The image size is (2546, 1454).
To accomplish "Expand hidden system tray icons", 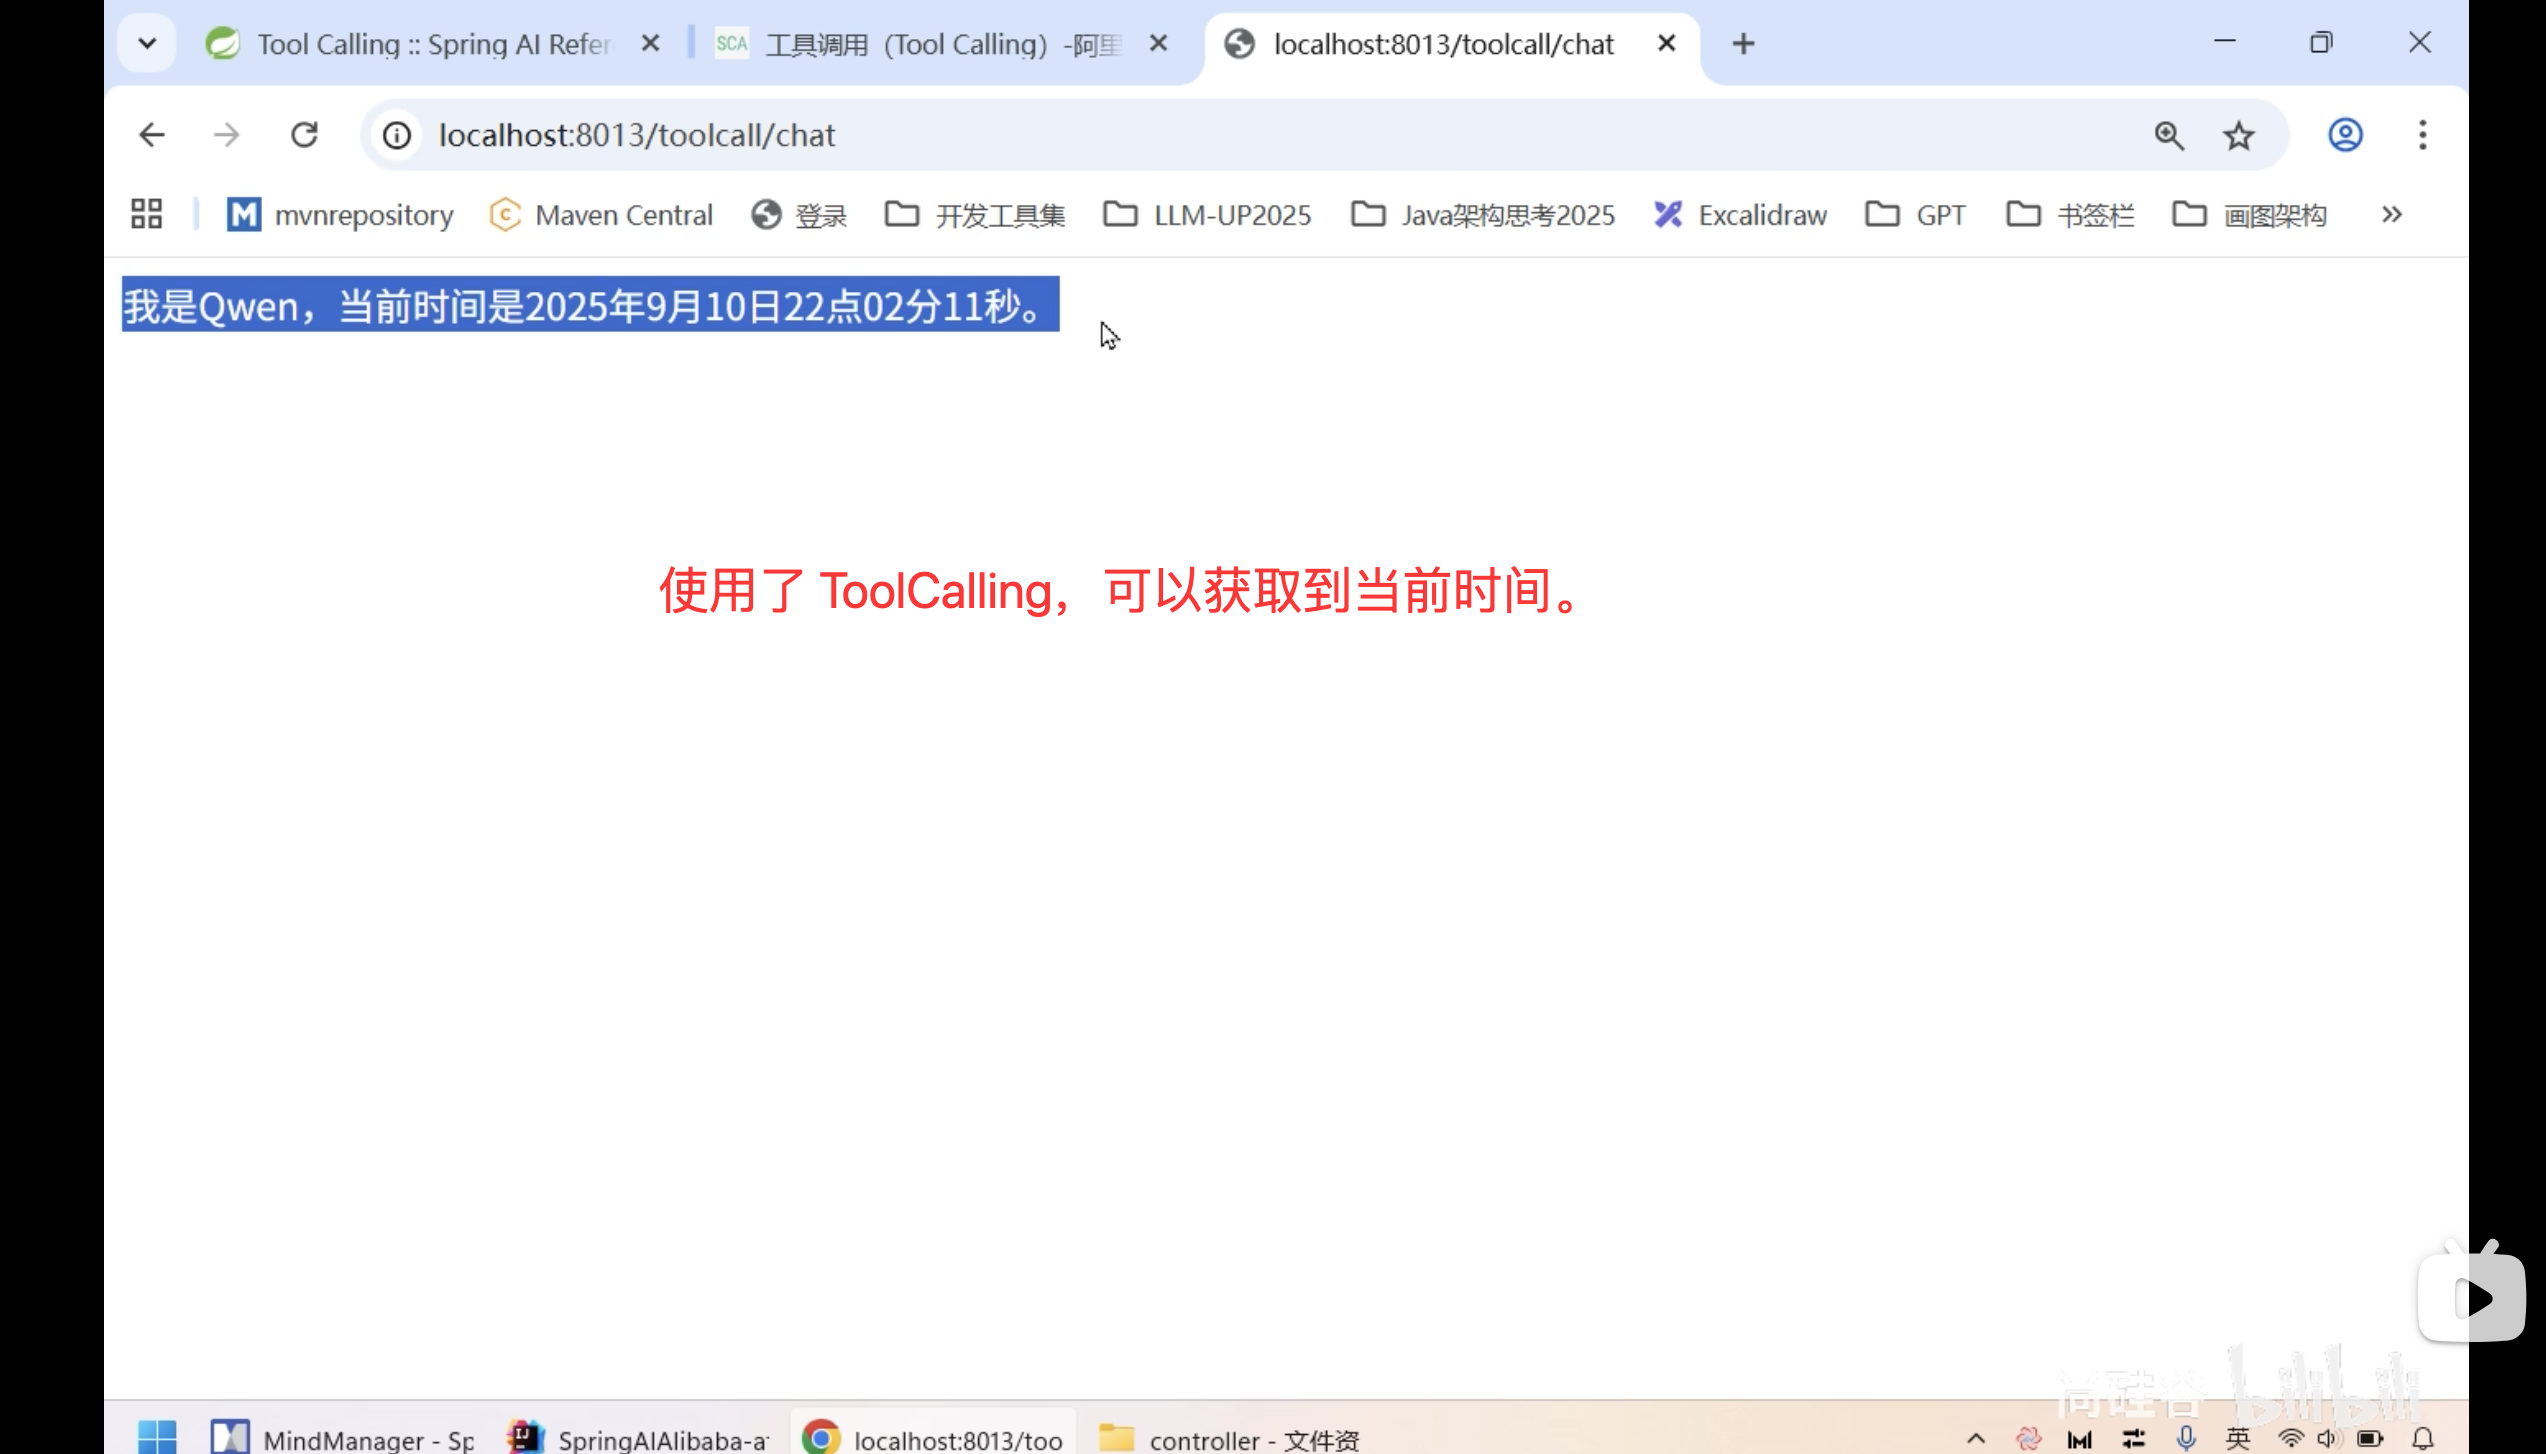I will coord(1978,1438).
